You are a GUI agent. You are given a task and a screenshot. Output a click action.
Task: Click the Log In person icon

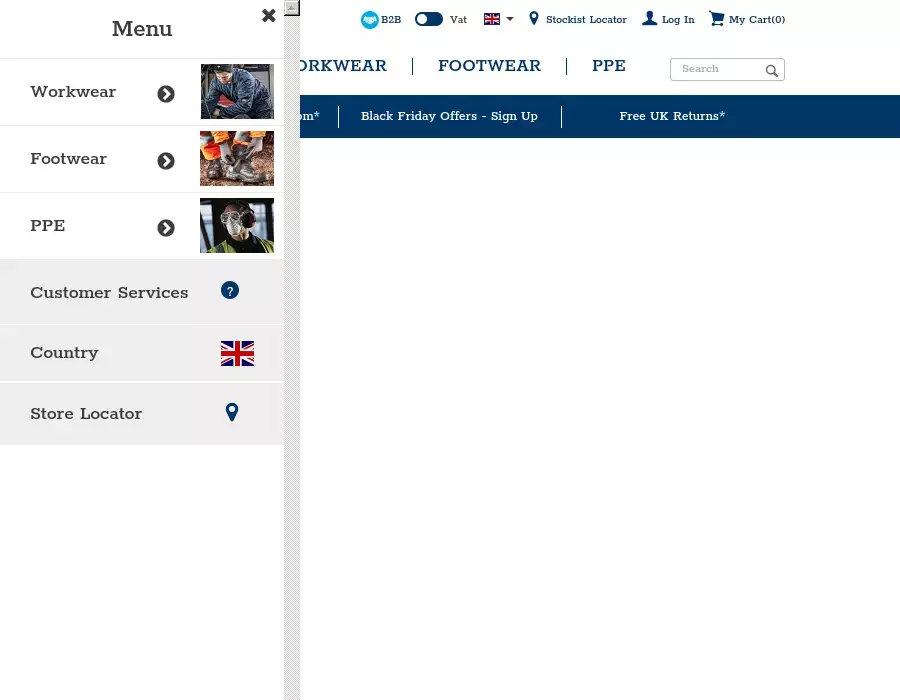[x=650, y=19]
